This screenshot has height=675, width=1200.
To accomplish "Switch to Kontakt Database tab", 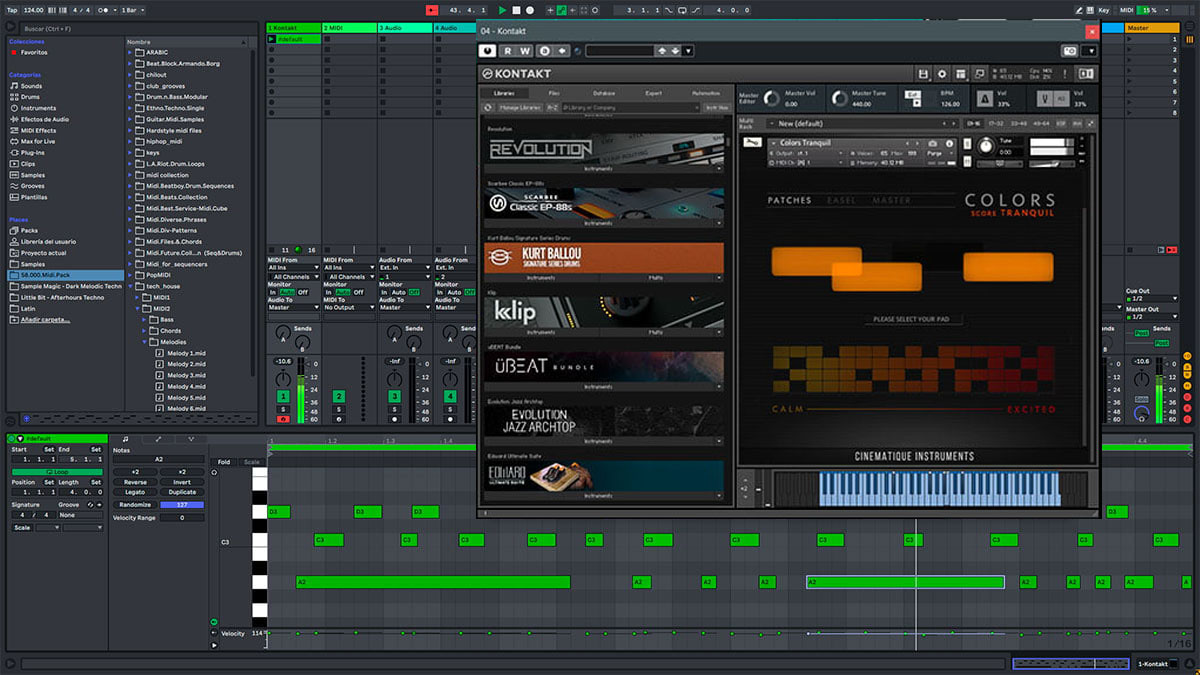I will tap(603, 93).
